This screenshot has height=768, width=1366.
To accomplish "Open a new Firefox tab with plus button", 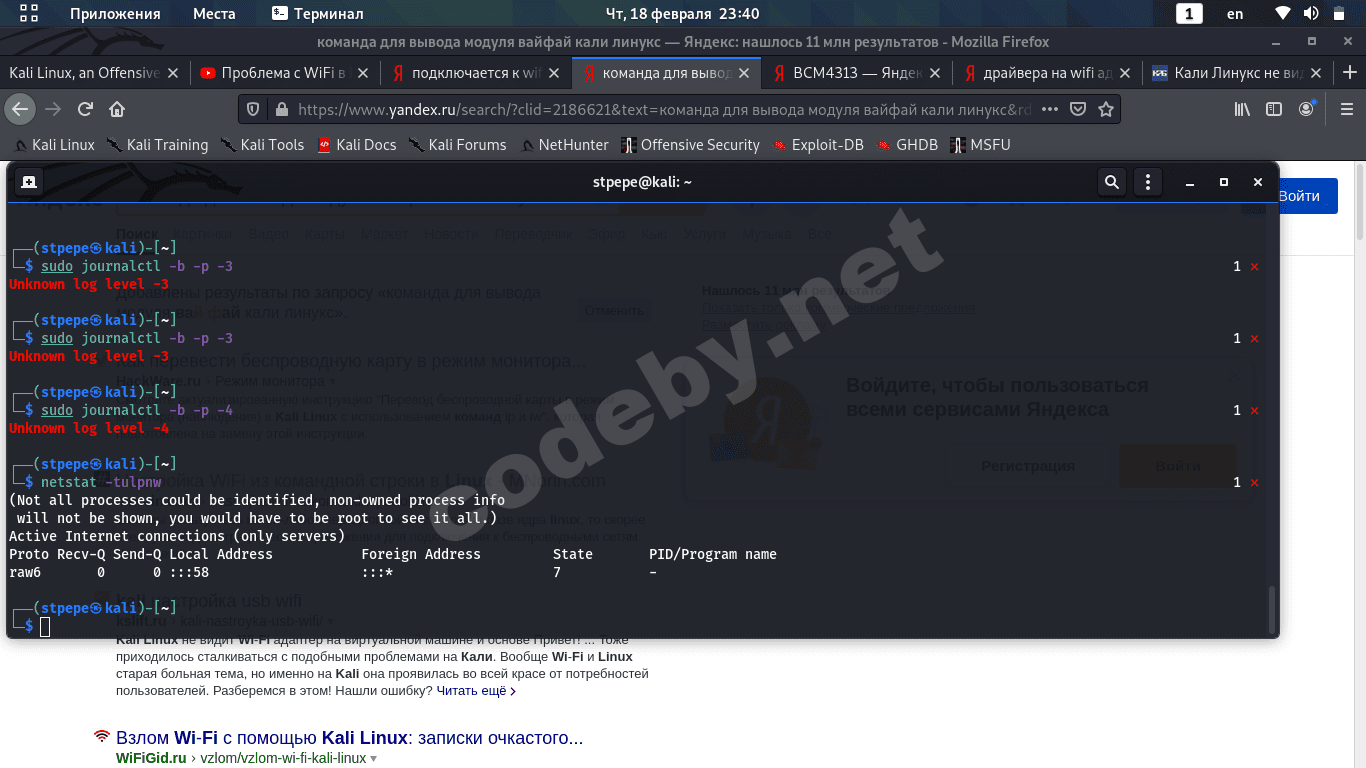I will (1350, 73).
